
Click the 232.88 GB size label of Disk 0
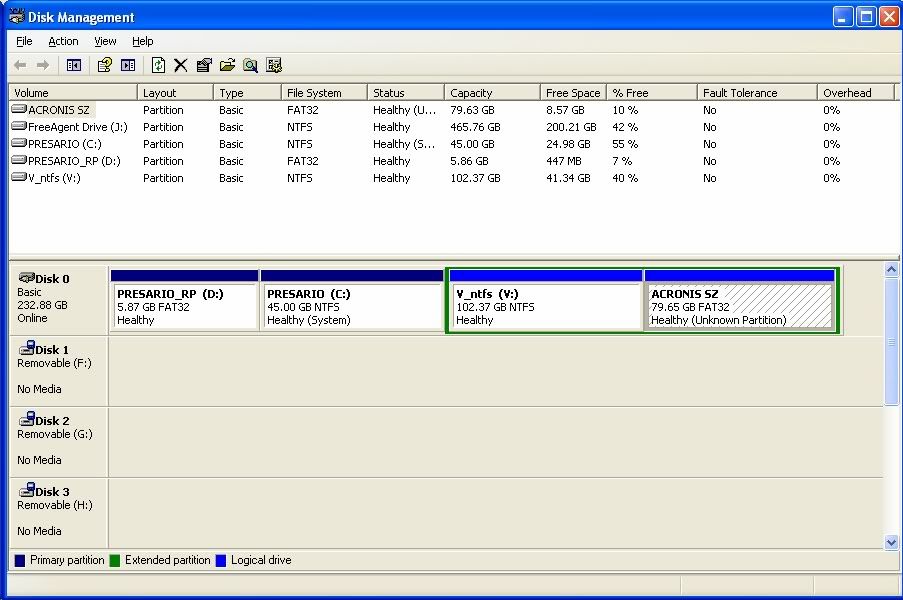[x=42, y=305]
